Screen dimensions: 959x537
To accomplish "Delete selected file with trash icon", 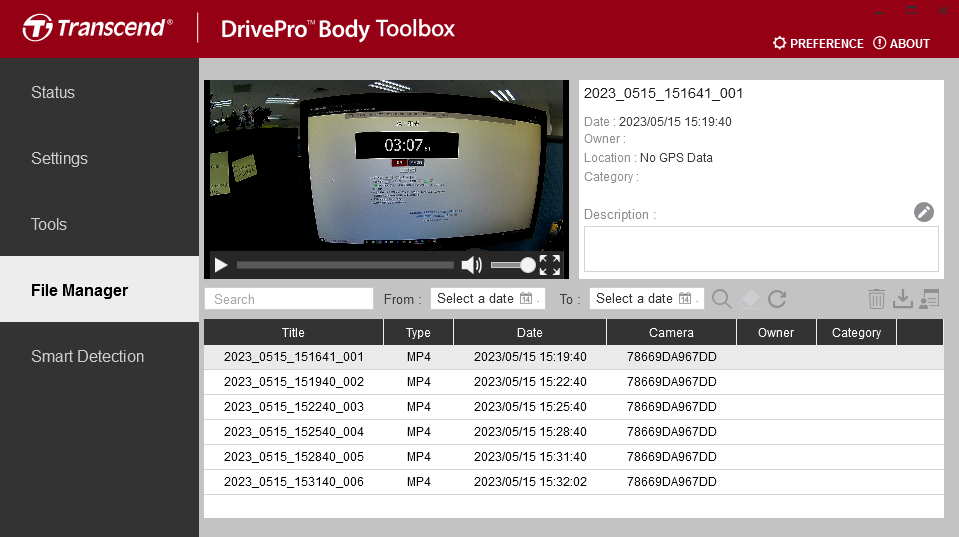I will coord(876,299).
